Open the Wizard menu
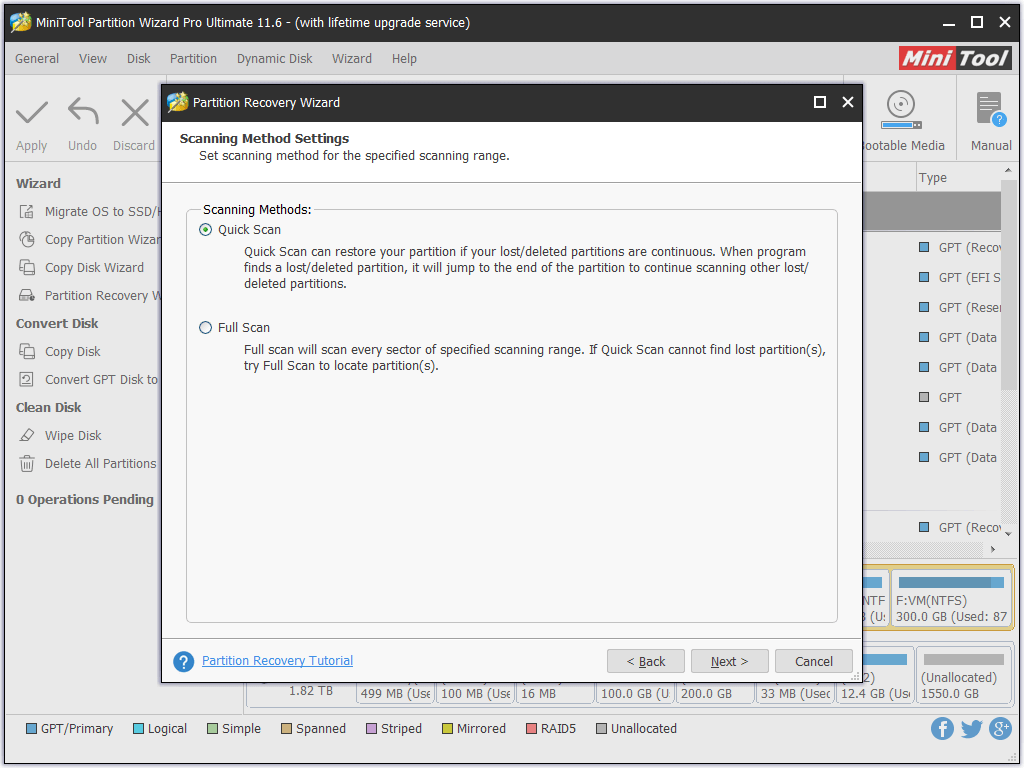Viewport: 1024px width, 768px height. click(x=352, y=59)
